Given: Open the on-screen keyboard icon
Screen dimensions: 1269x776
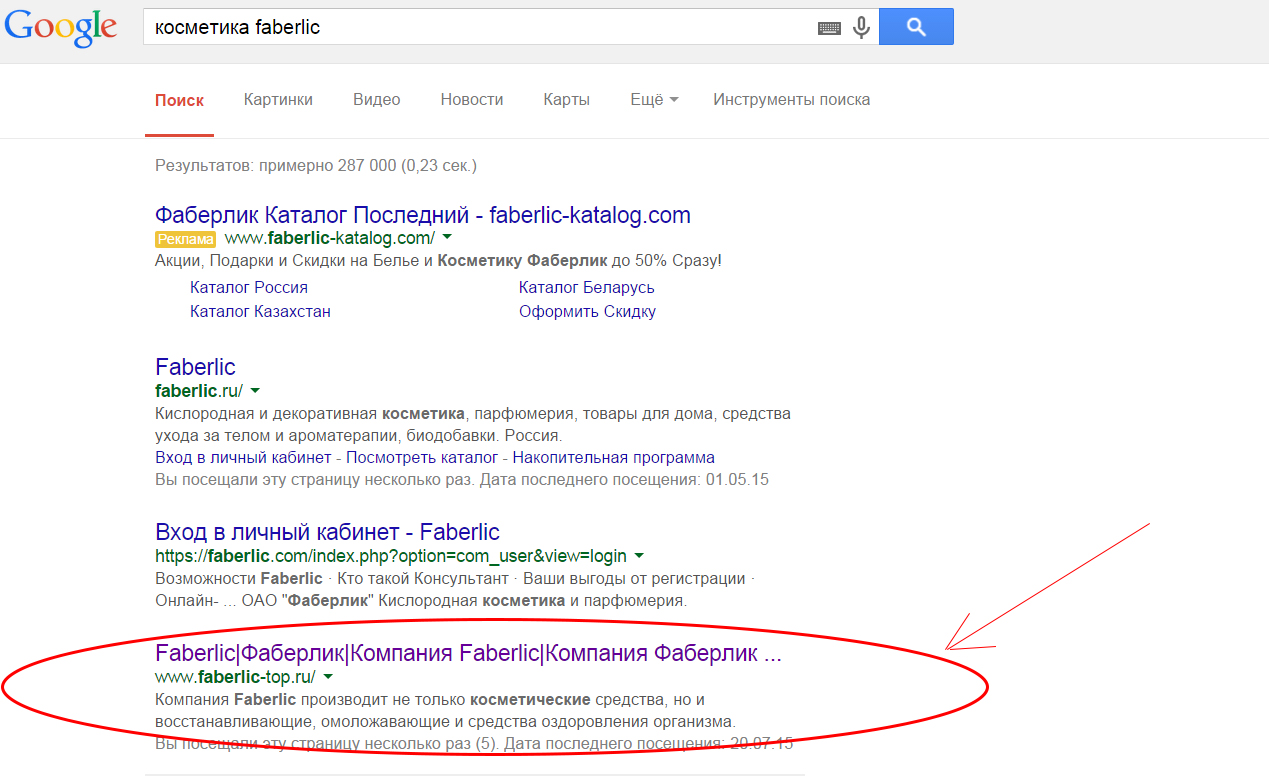Looking at the screenshot, I should pos(829,28).
